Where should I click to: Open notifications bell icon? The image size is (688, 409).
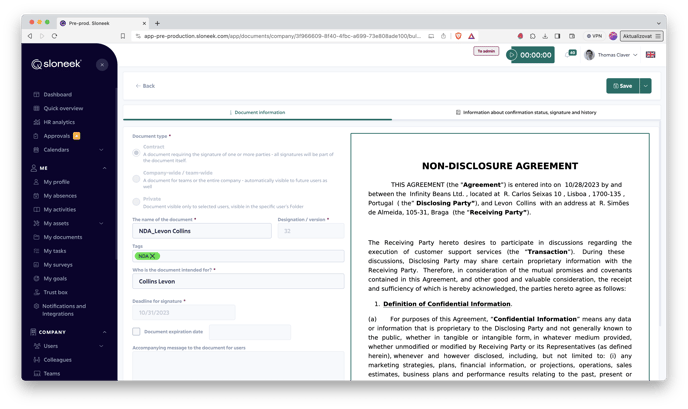(x=569, y=54)
